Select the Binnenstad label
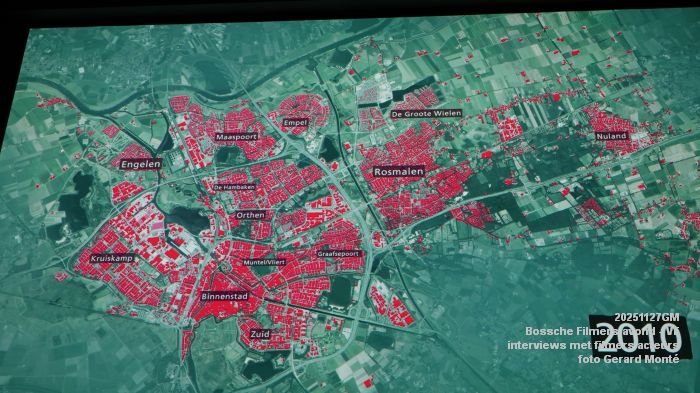This screenshot has height=393, width=700. (x=224, y=297)
